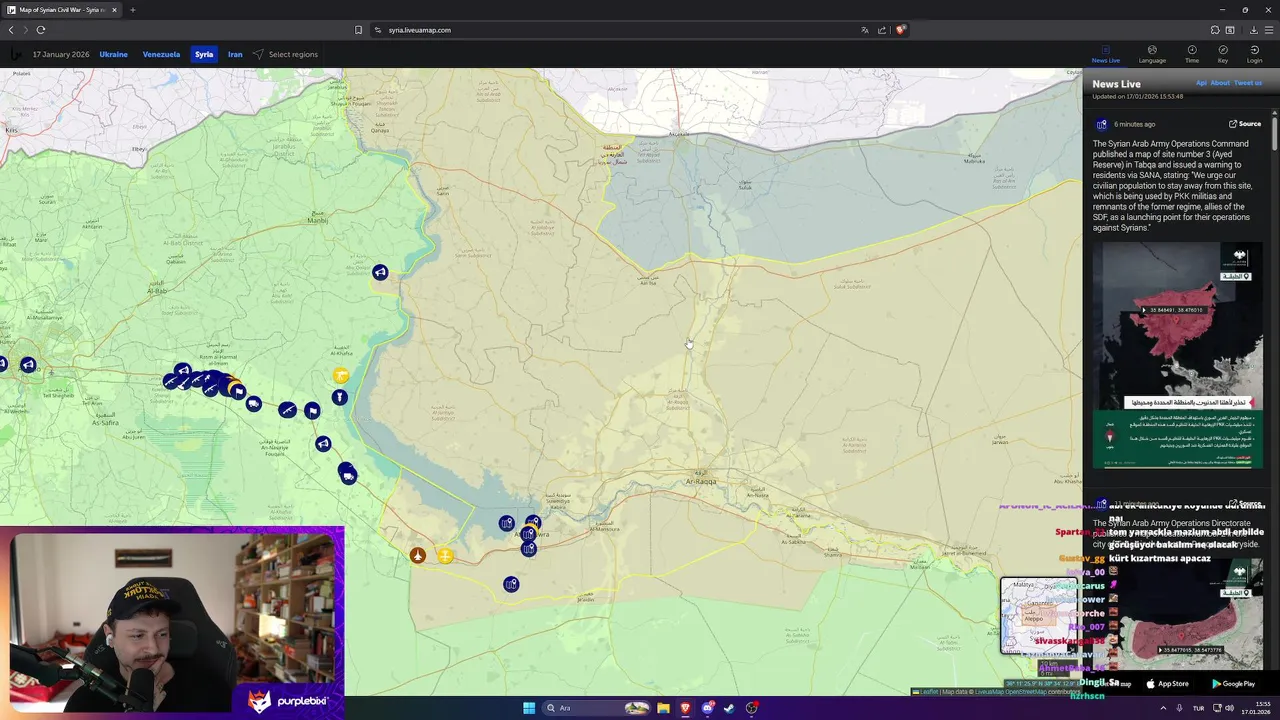Click the megaphone marker near the Euphrates

tap(380, 272)
